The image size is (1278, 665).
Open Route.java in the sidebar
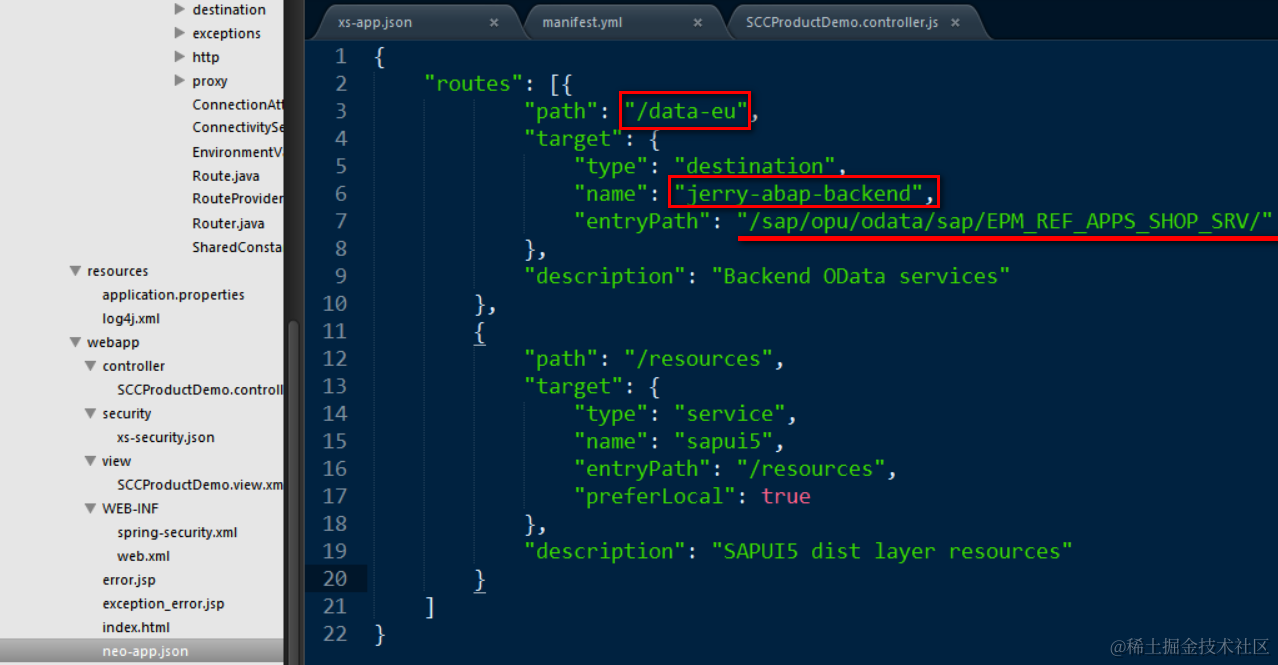point(225,176)
